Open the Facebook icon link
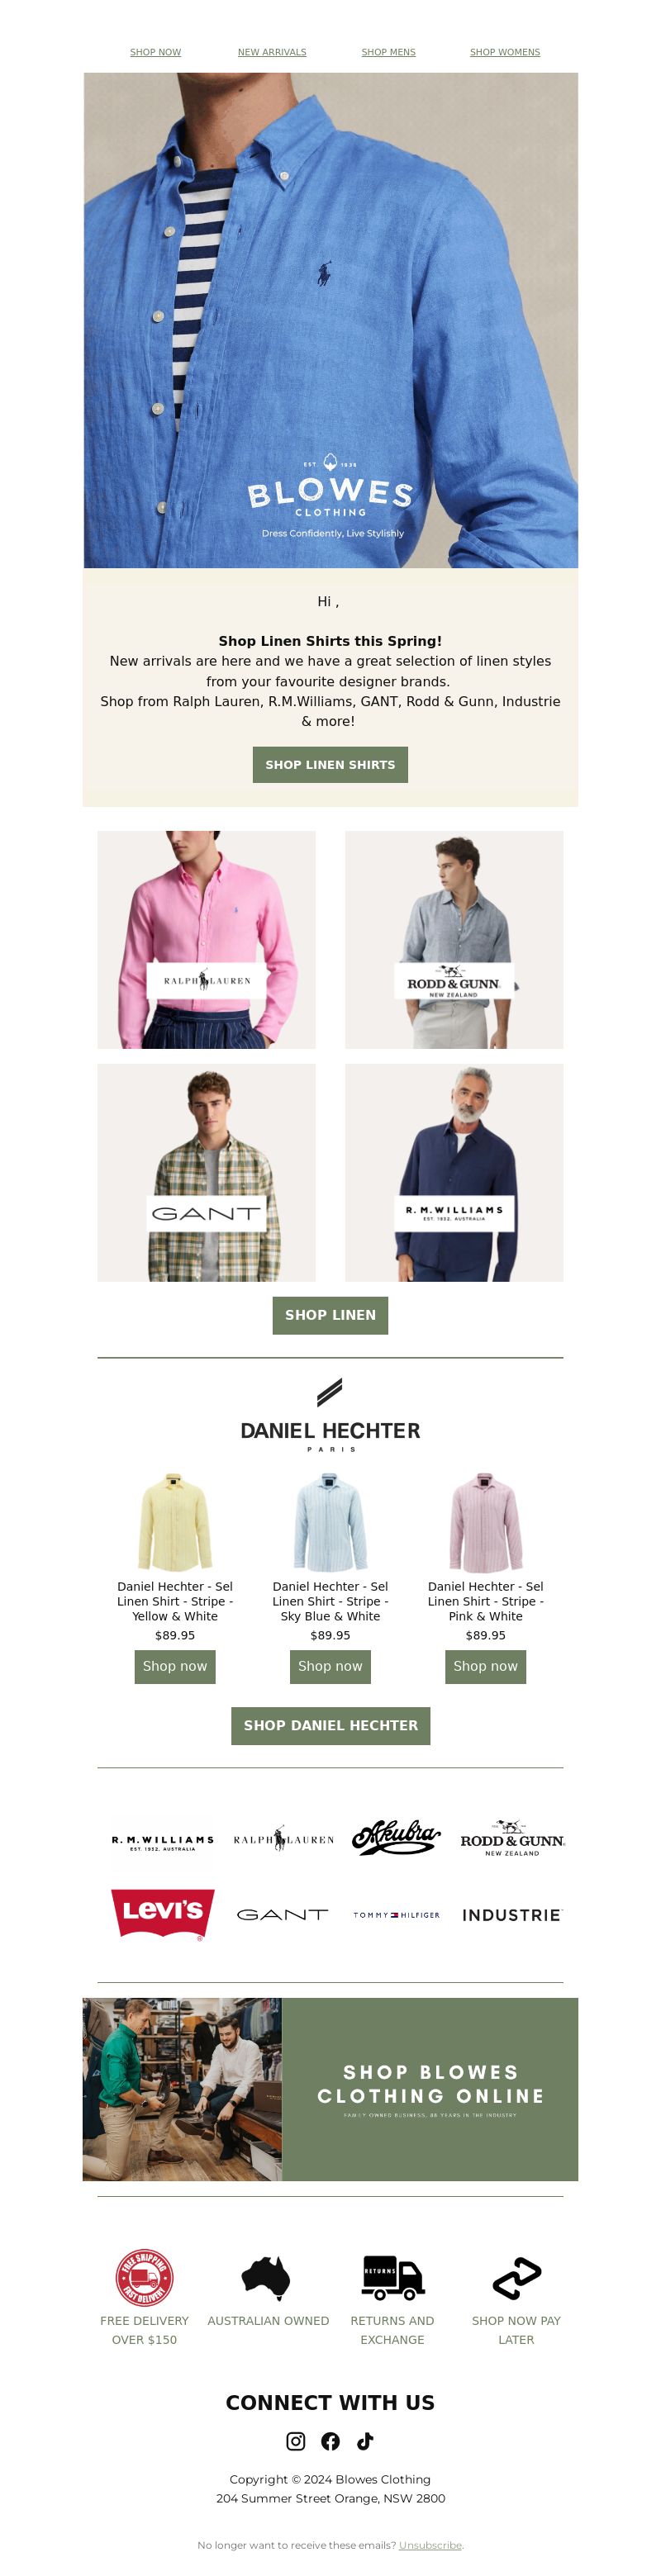661x2576 pixels. point(330,2441)
